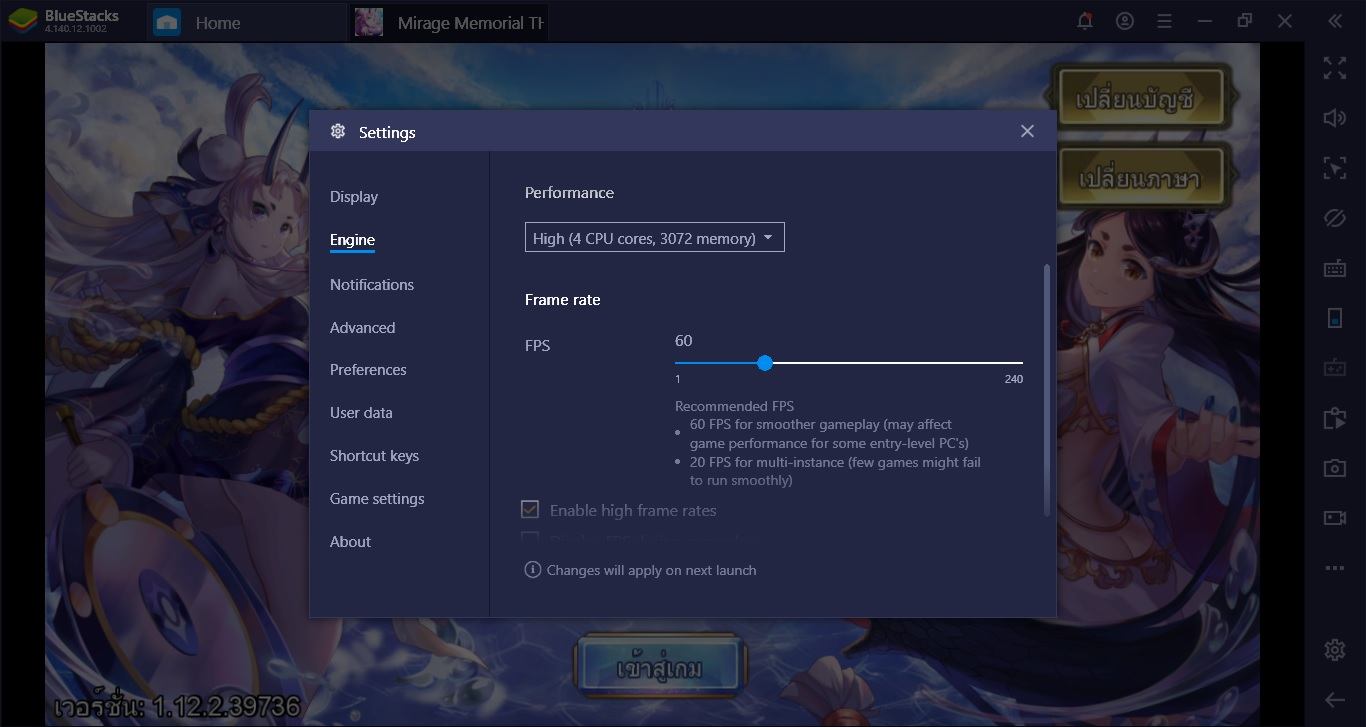Click the Mirage Memorial tab game thumbnail
Screen dimensions: 1366x727
click(369, 22)
